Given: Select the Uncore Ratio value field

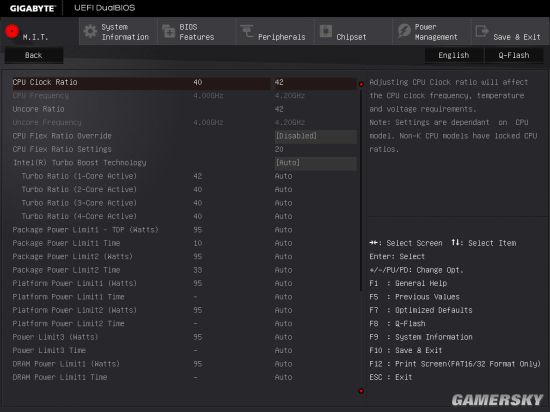Looking at the screenshot, I should coord(279,109).
